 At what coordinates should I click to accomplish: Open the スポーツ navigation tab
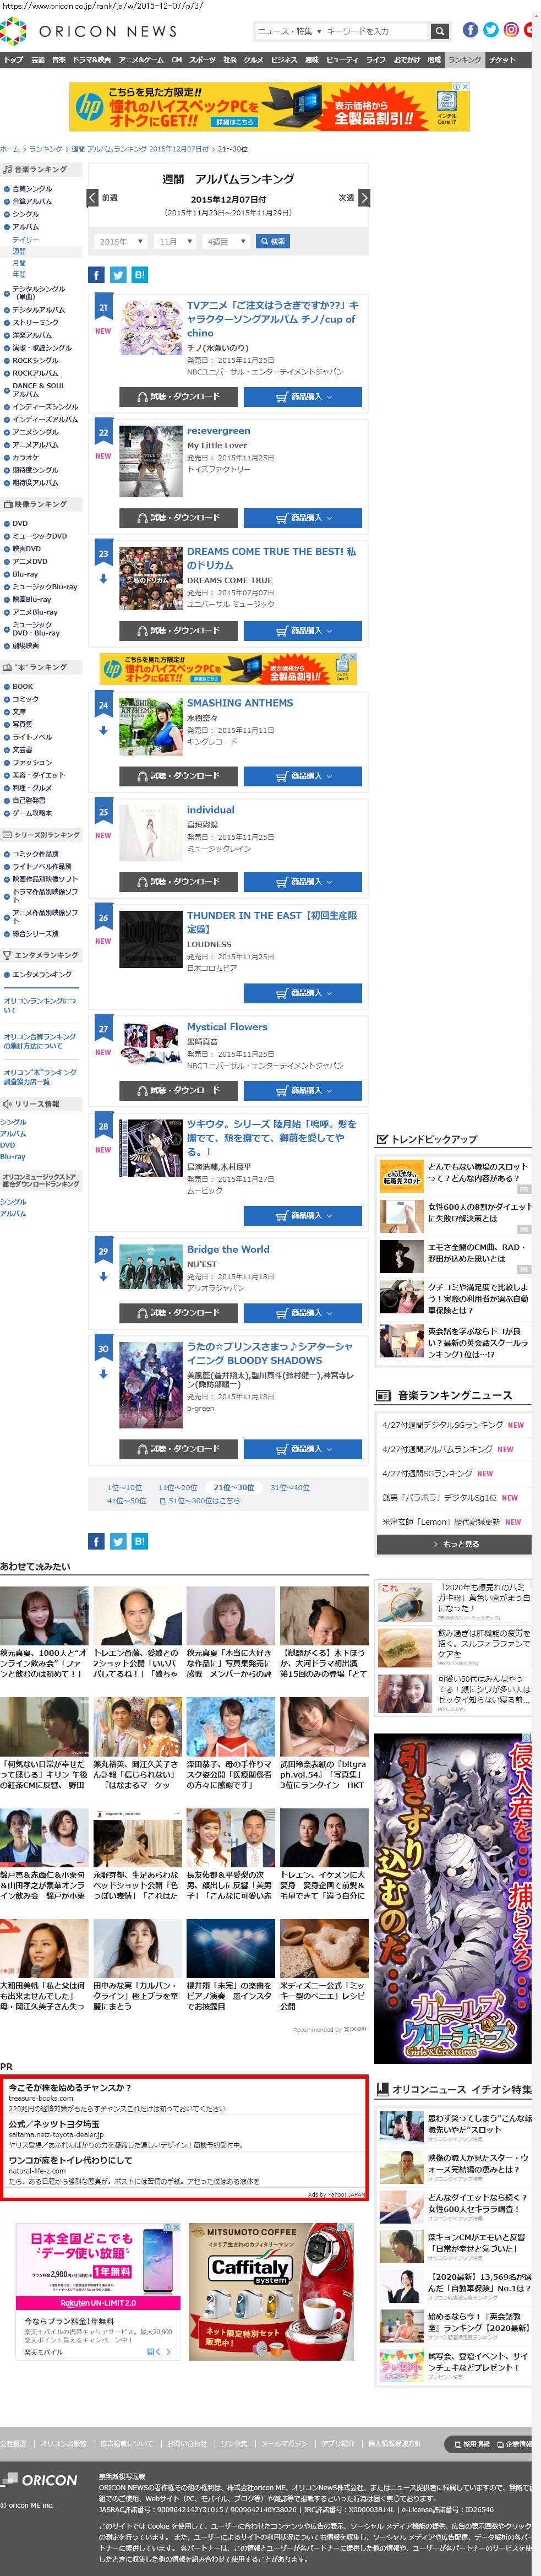202,60
